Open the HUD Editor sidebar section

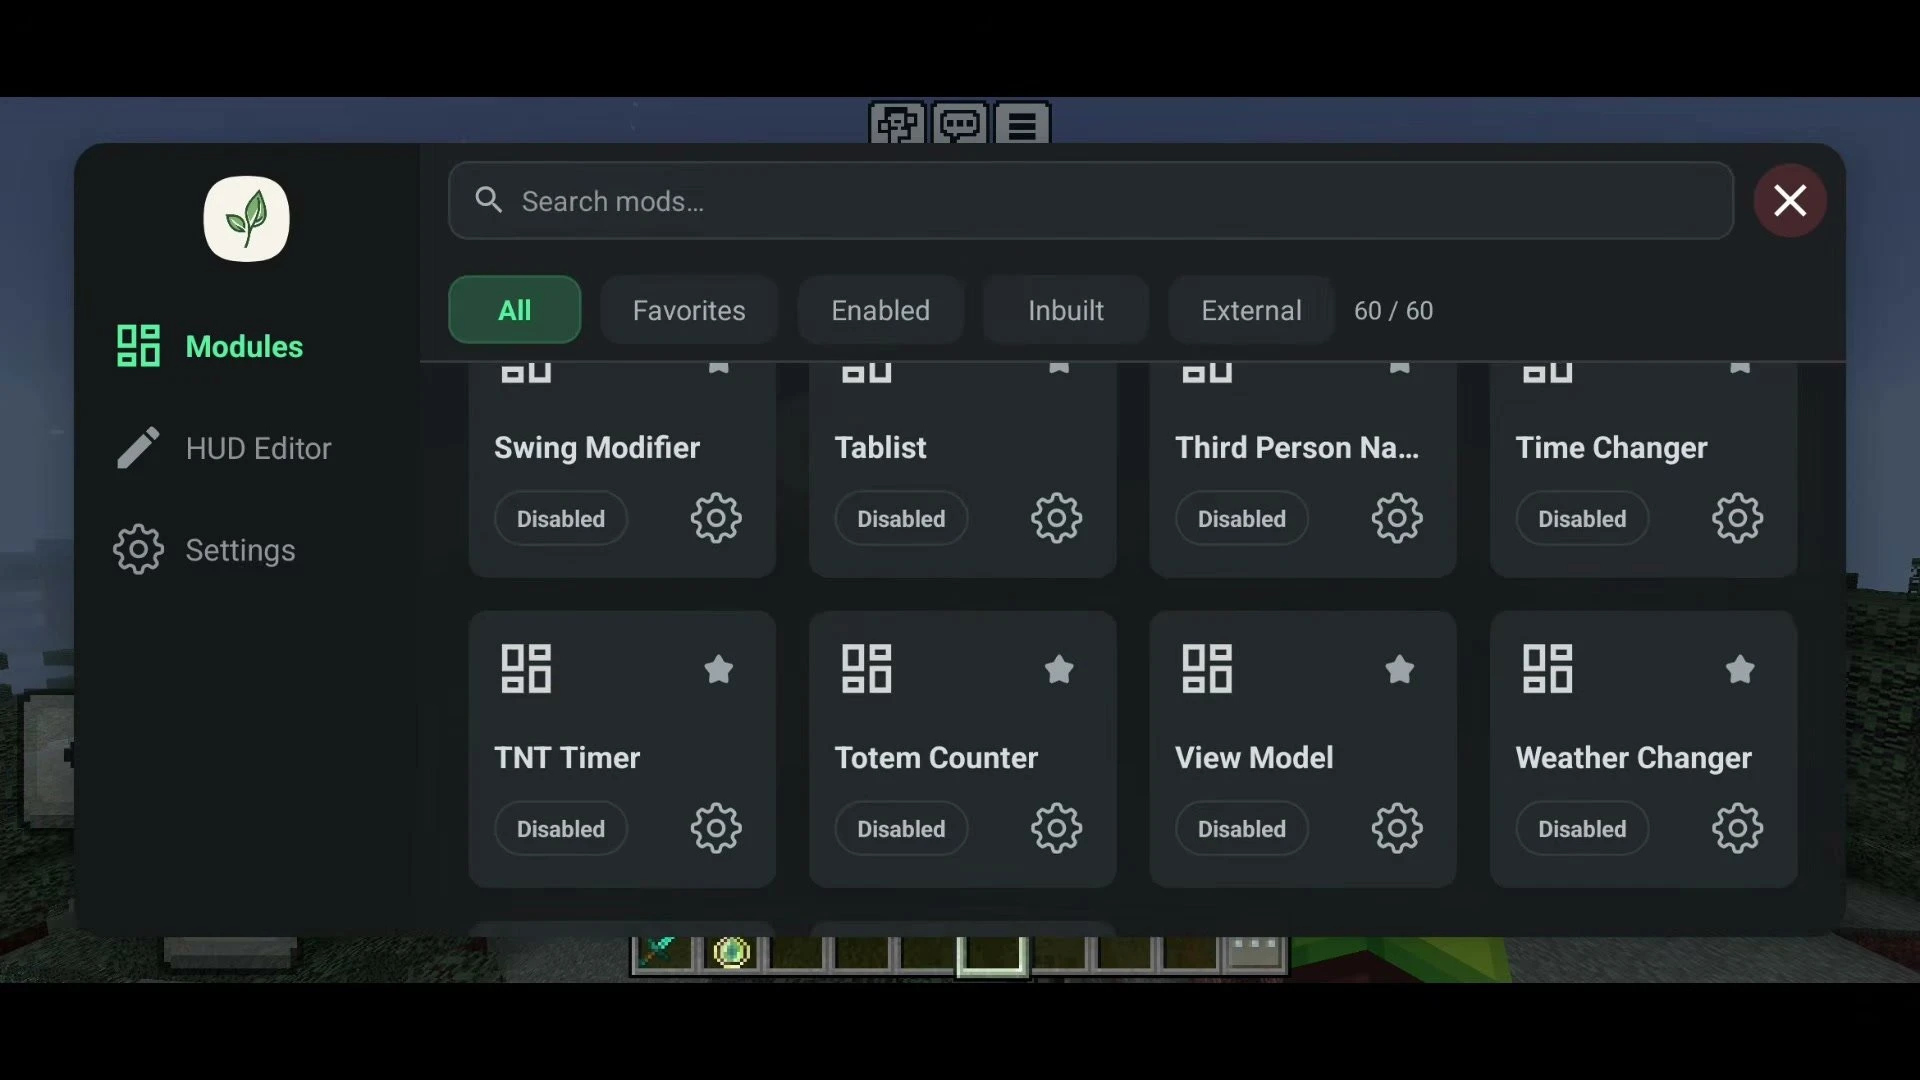point(224,448)
